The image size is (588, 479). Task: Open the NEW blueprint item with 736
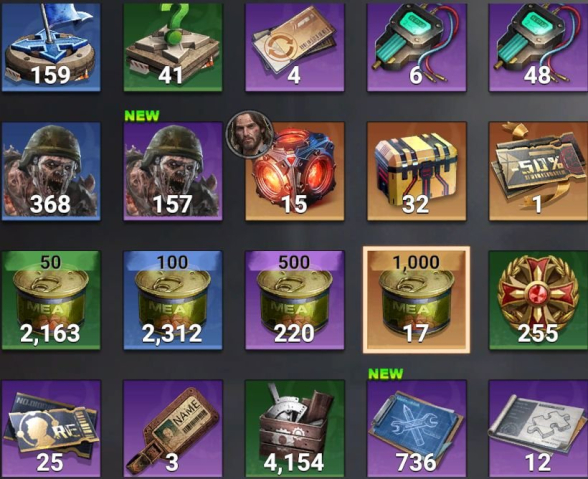coord(417,429)
